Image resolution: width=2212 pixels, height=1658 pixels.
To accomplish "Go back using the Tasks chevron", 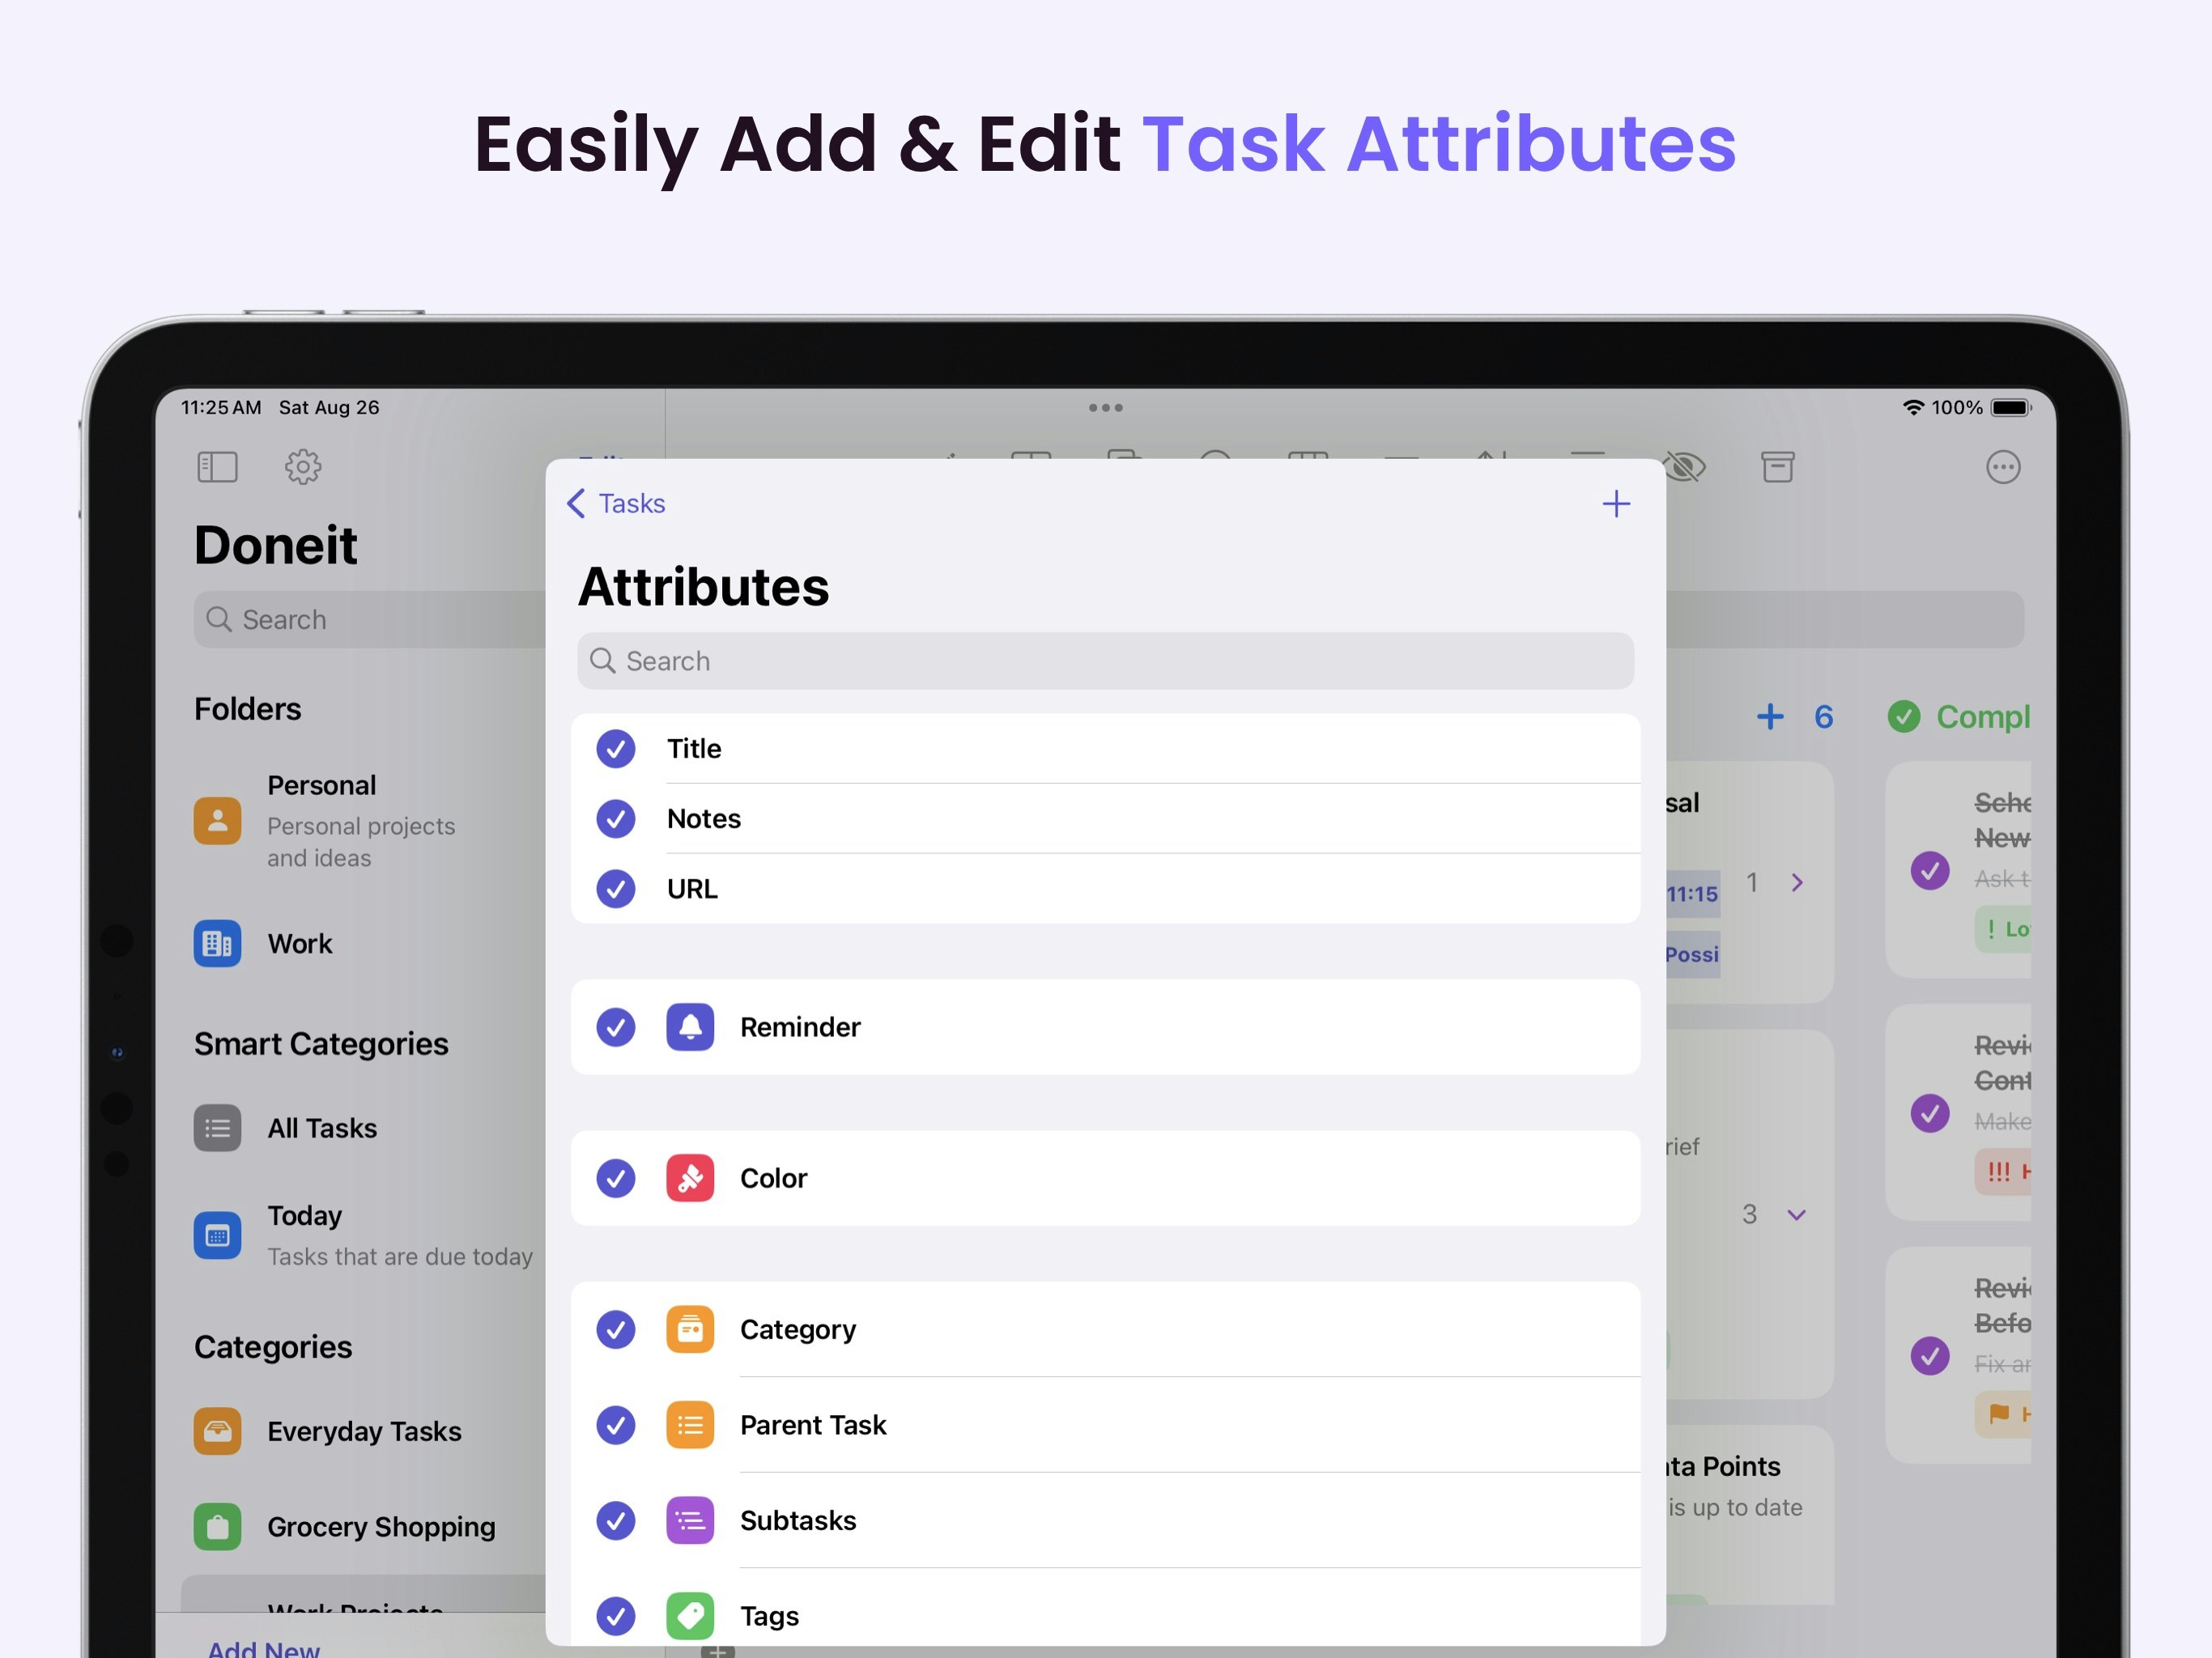I will 616,503.
